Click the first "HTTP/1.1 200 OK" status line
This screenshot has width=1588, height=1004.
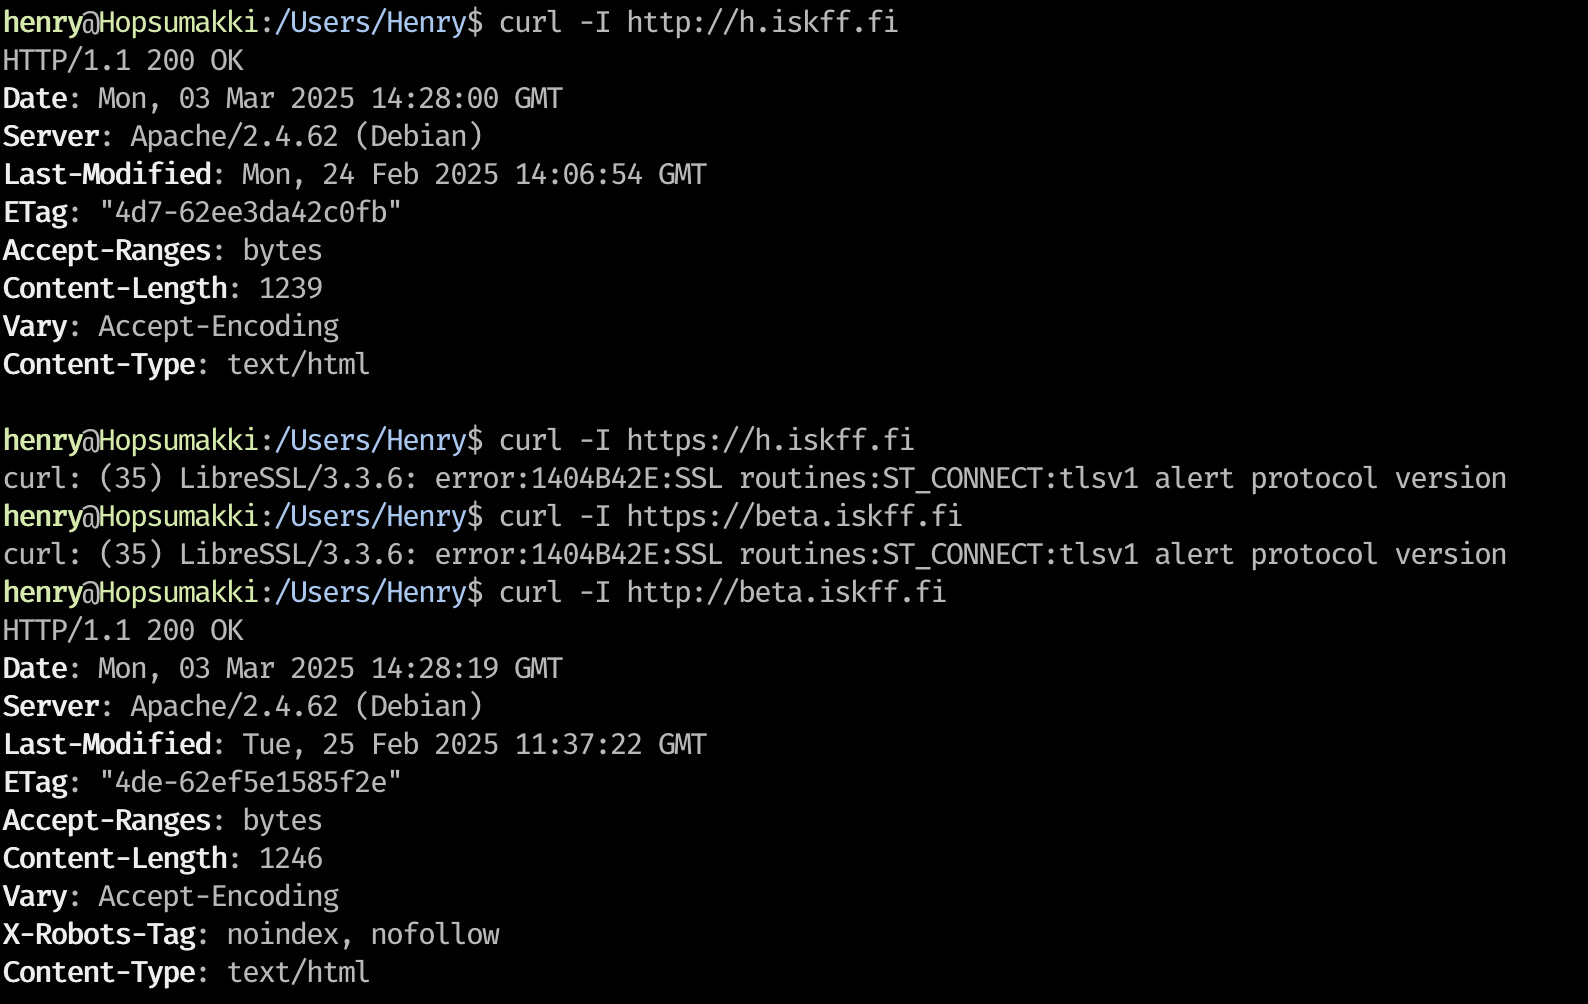pyautogui.click(x=123, y=60)
